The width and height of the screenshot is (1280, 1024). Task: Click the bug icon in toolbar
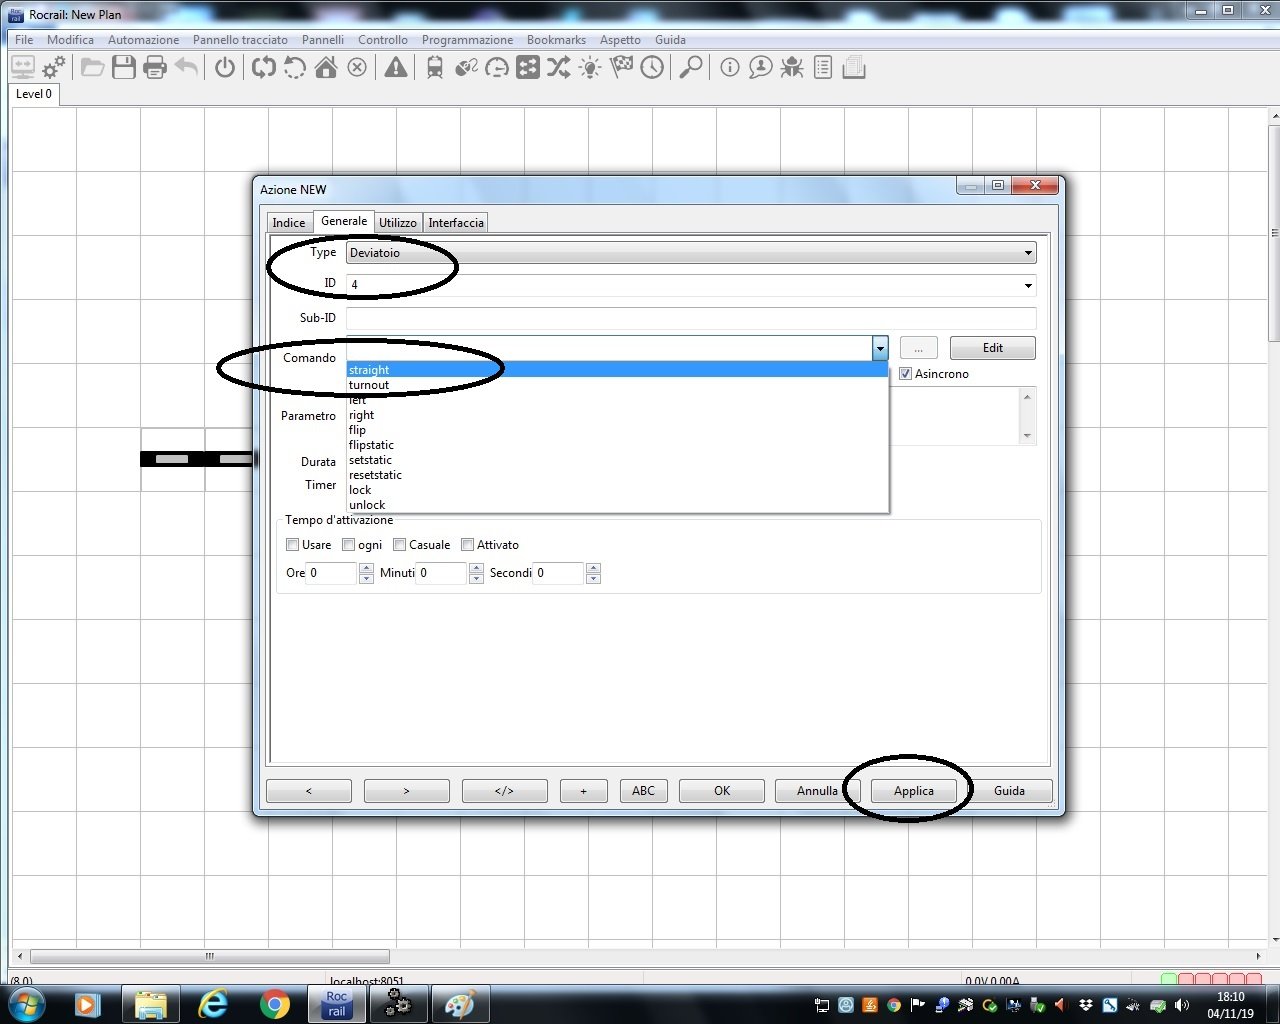(792, 68)
